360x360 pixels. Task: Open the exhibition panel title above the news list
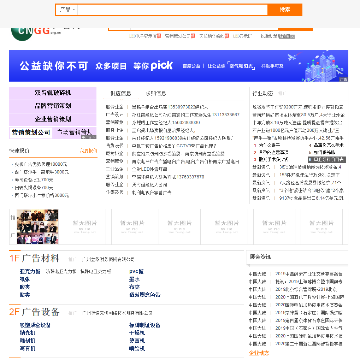260,257
